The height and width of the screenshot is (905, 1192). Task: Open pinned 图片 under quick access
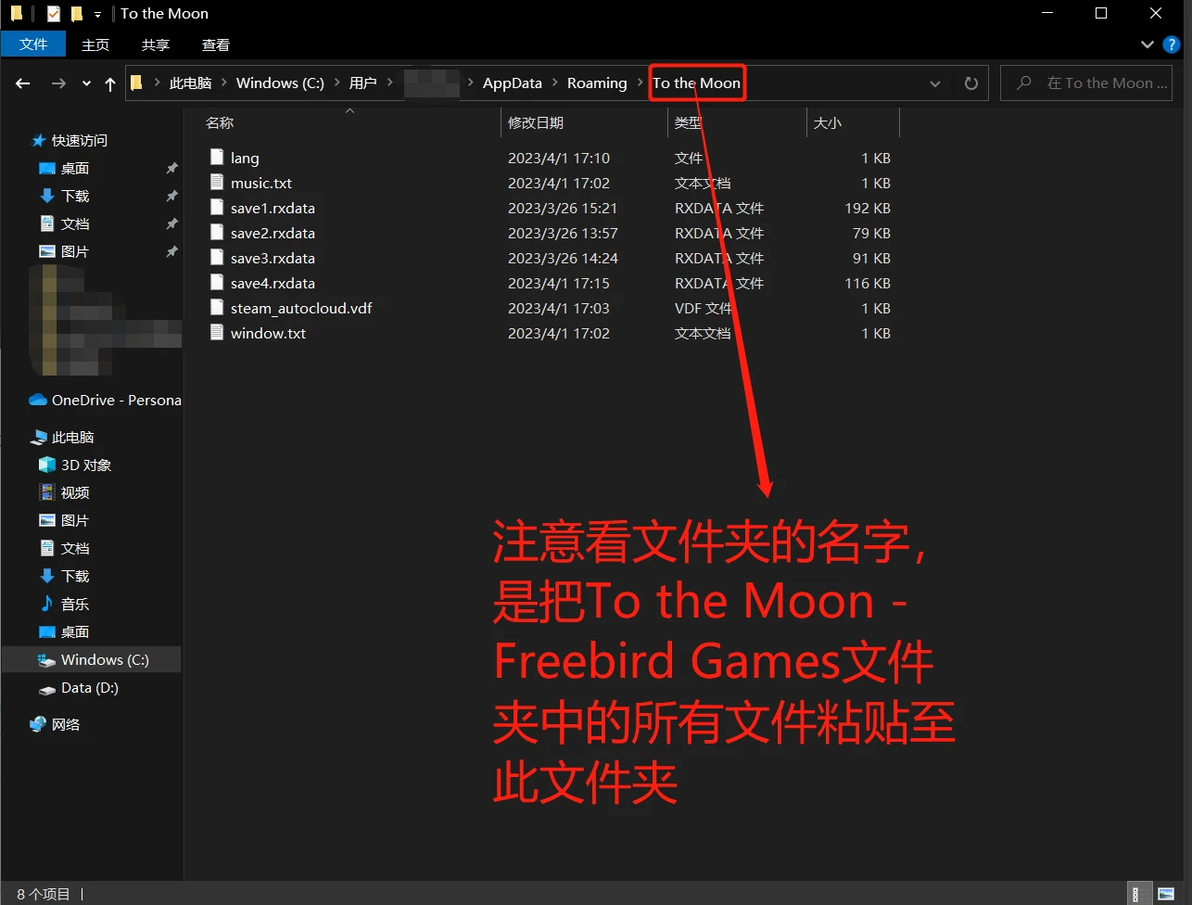pyautogui.click(x=74, y=252)
